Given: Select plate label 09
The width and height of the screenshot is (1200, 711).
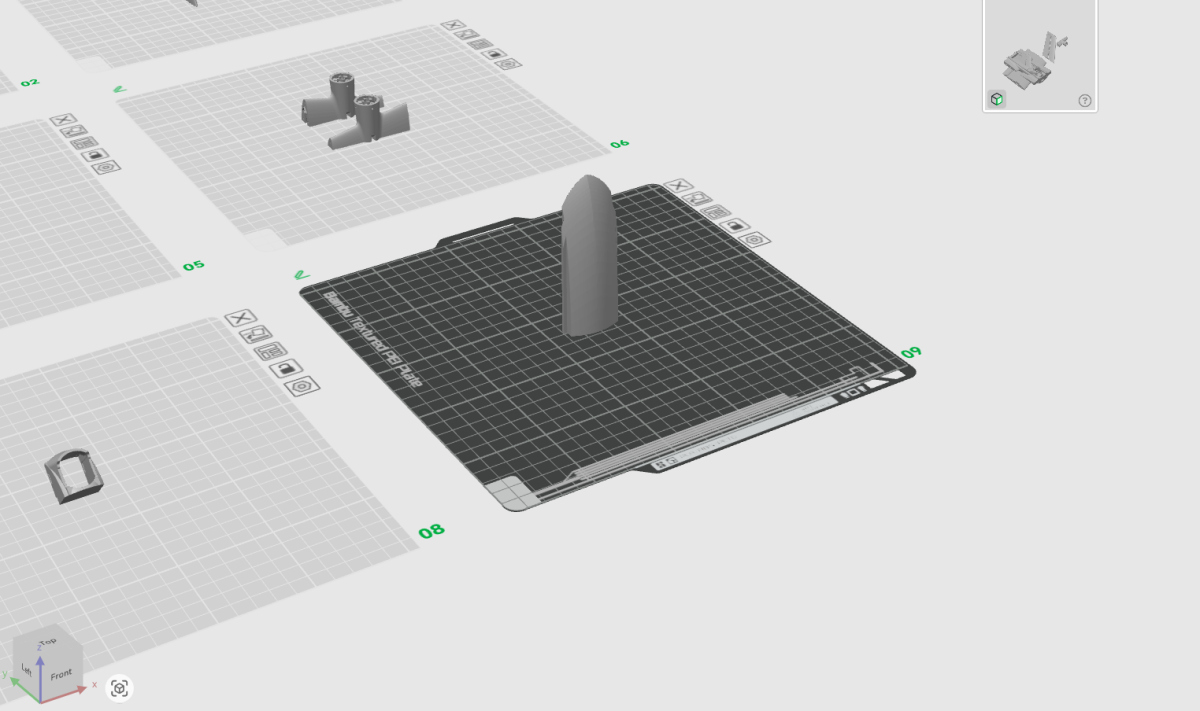Looking at the screenshot, I should click(911, 353).
